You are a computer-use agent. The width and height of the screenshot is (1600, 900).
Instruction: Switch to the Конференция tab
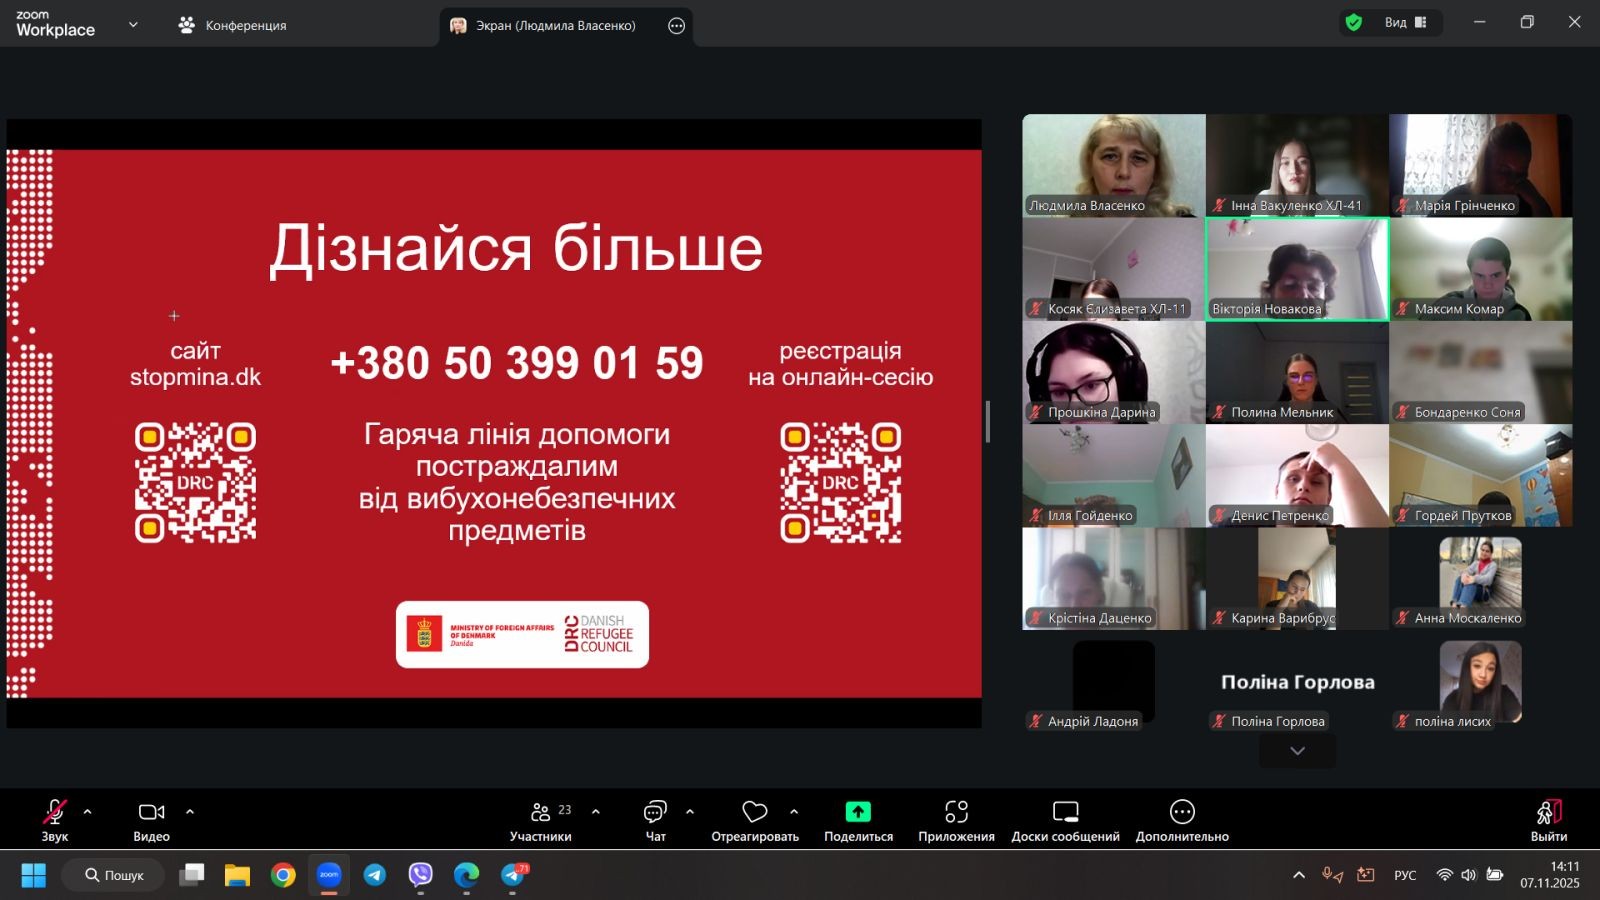pyautogui.click(x=232, y=26)
